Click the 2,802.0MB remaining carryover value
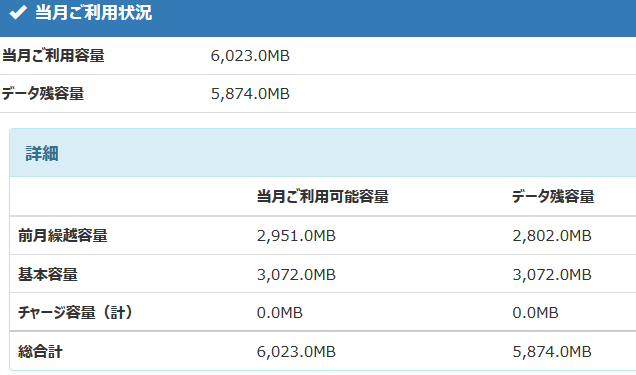 [552, 236]
